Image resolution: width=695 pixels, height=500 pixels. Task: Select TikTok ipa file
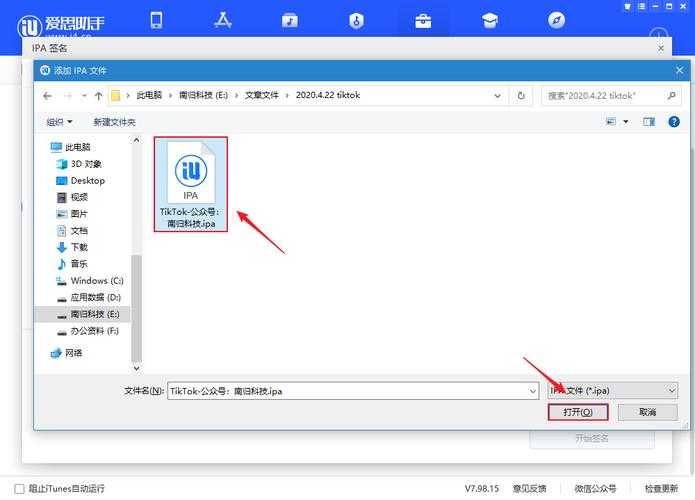[x=191, y=184]
